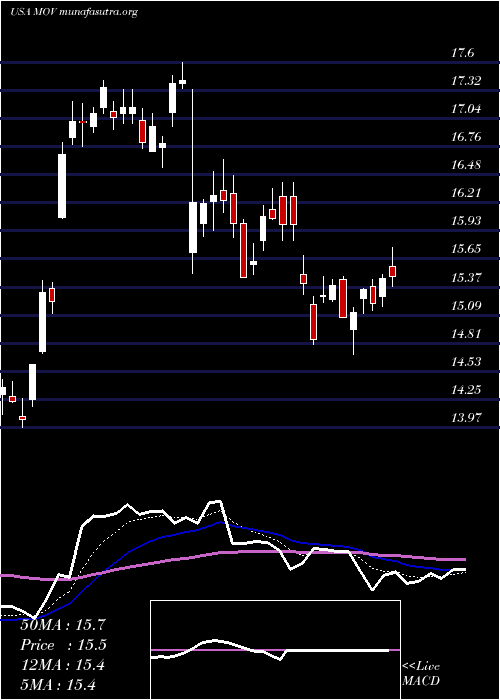Click the 15.93 price axis label
This screenshot has width=500, height=700.
[x=466, y=221]
